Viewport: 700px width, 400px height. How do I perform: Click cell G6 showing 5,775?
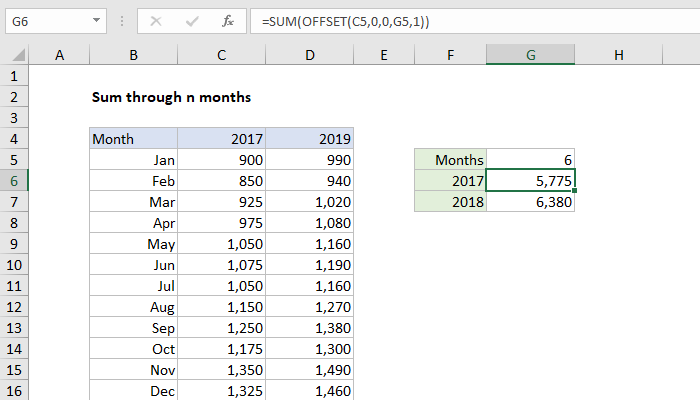tap(531, 181)
